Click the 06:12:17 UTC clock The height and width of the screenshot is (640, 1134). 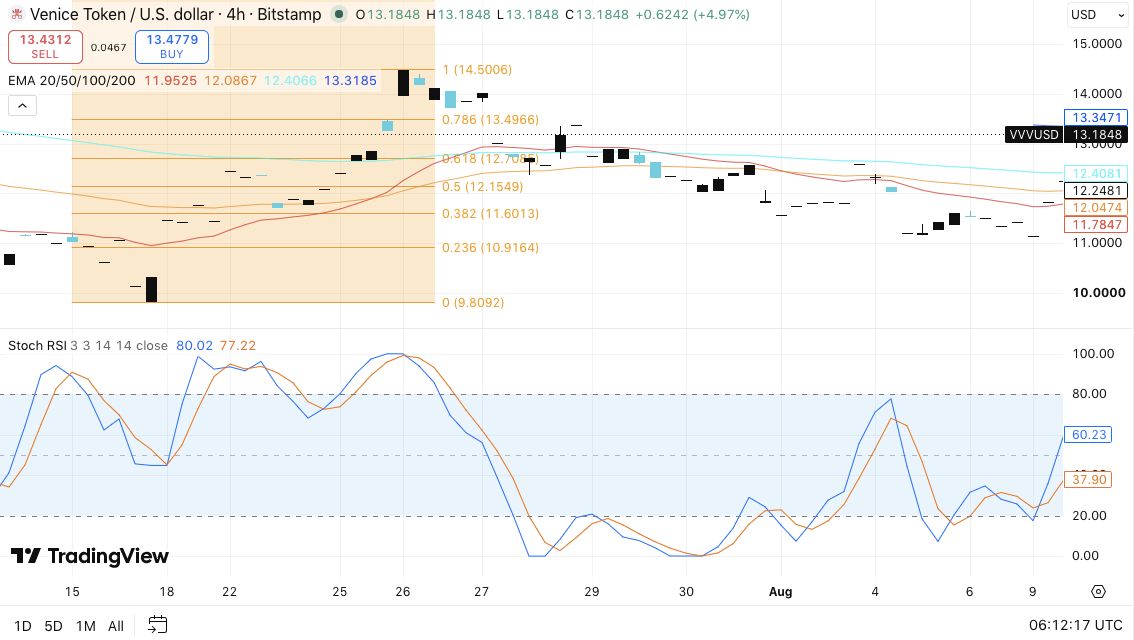coord(1075,626)
